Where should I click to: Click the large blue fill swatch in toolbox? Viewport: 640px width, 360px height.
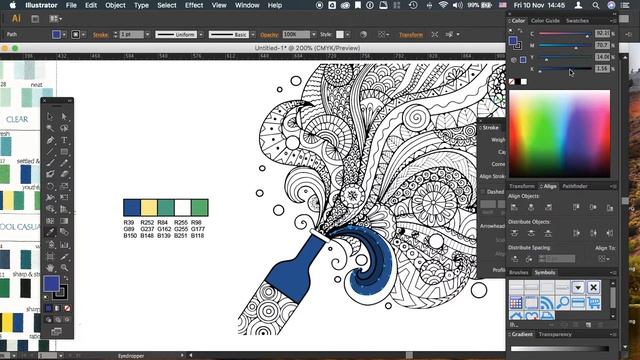pos(51,283)
